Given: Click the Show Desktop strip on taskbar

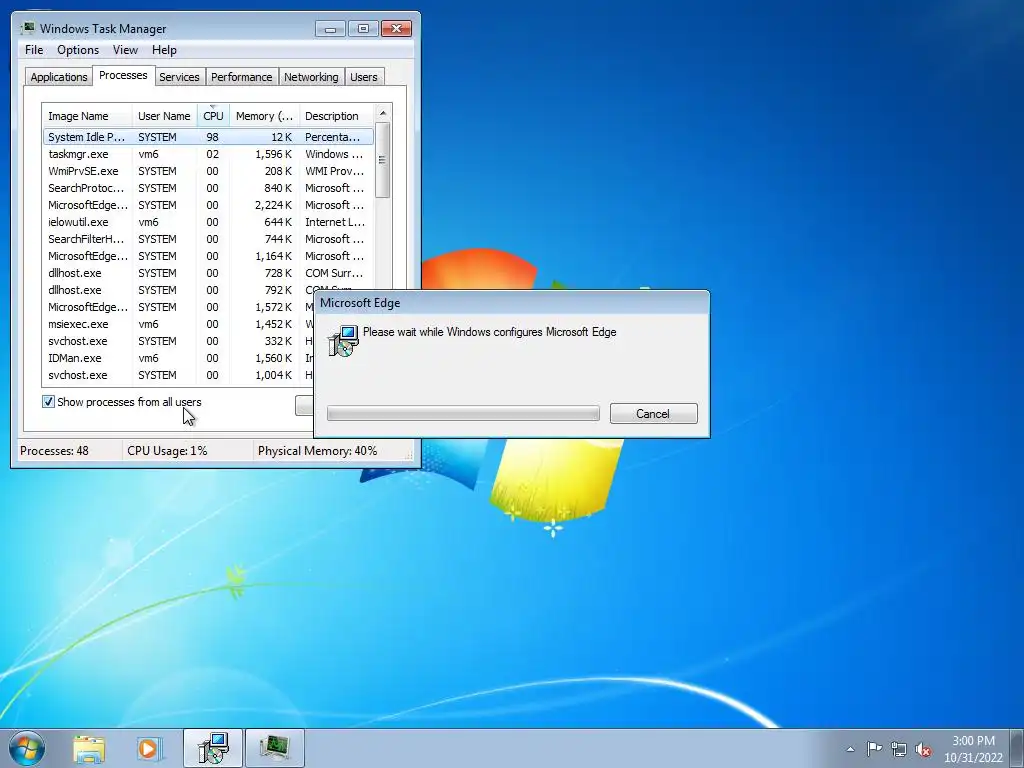Looking at the screenshot, I should [x=1017, y=748].
